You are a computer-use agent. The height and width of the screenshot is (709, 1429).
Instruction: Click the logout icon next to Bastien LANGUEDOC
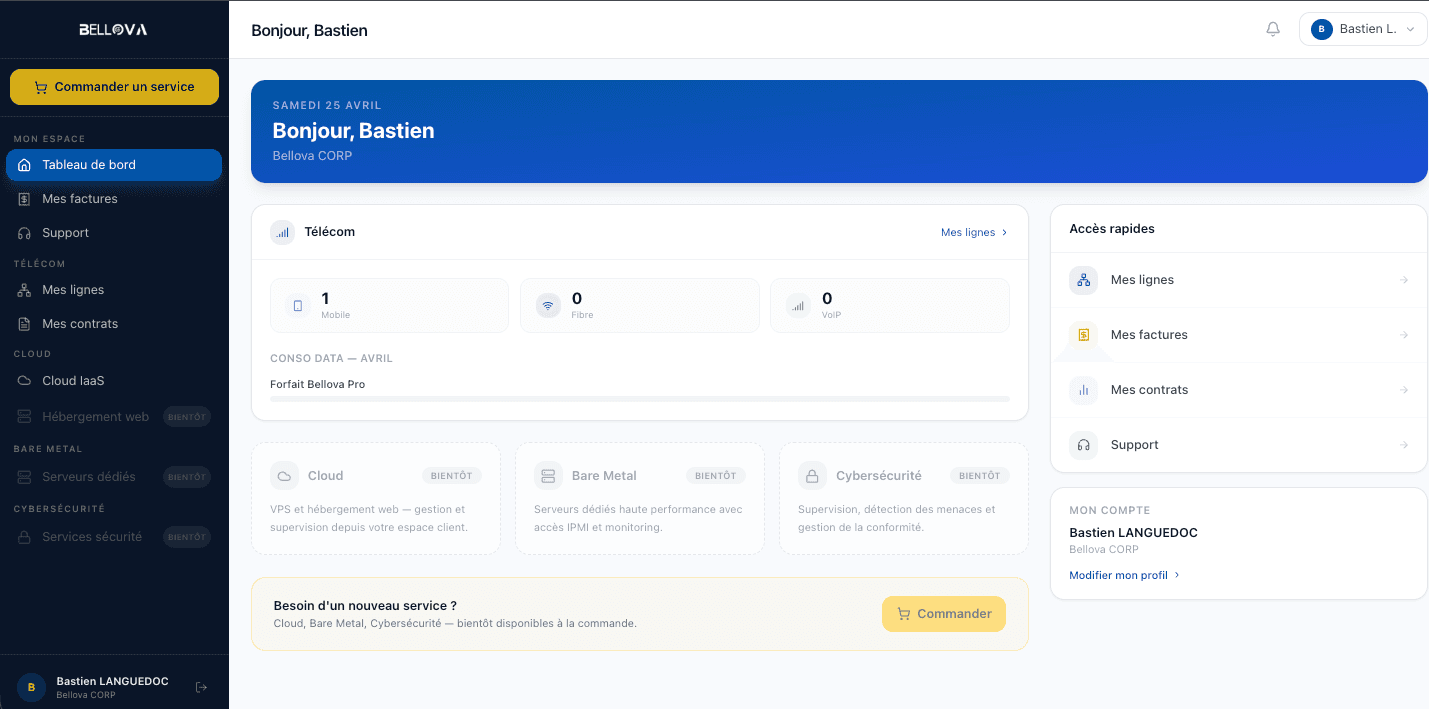(201, 687)
